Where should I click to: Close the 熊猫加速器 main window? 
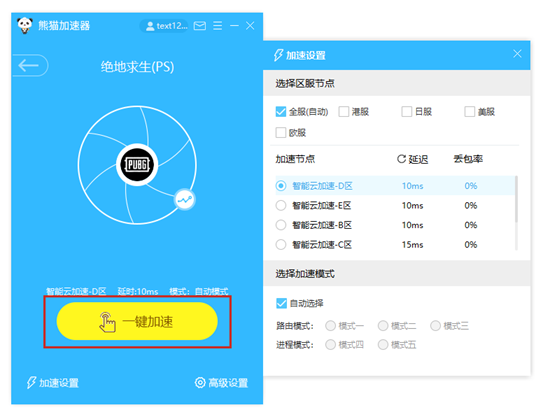[250, 26]
